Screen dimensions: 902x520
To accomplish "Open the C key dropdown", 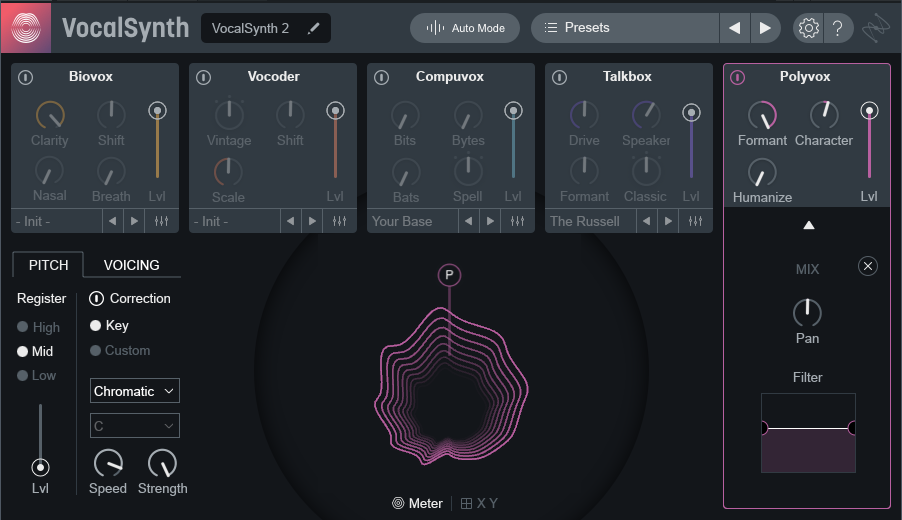I will 135,426.
